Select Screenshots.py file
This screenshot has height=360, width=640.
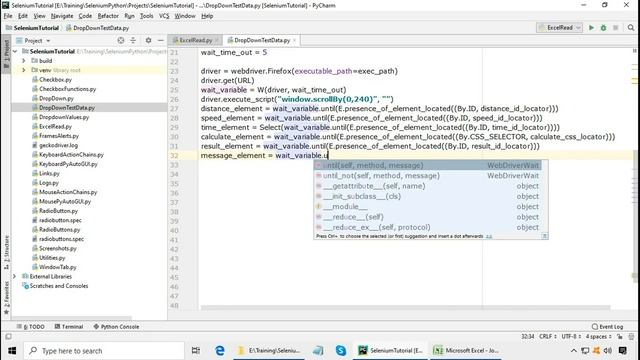[x=54, y=249]
